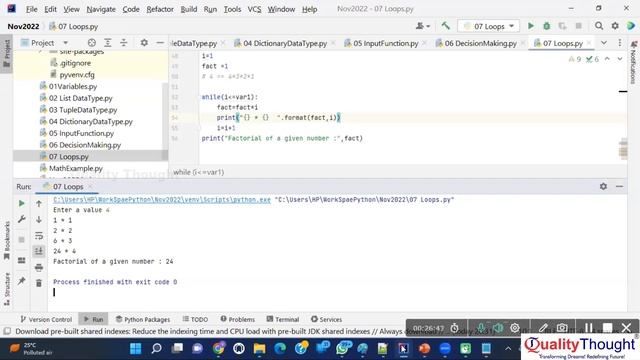Image resolution: width=640 pixels, height=360 pixels.
Task: Open the VCS menu
Action: 254,9
